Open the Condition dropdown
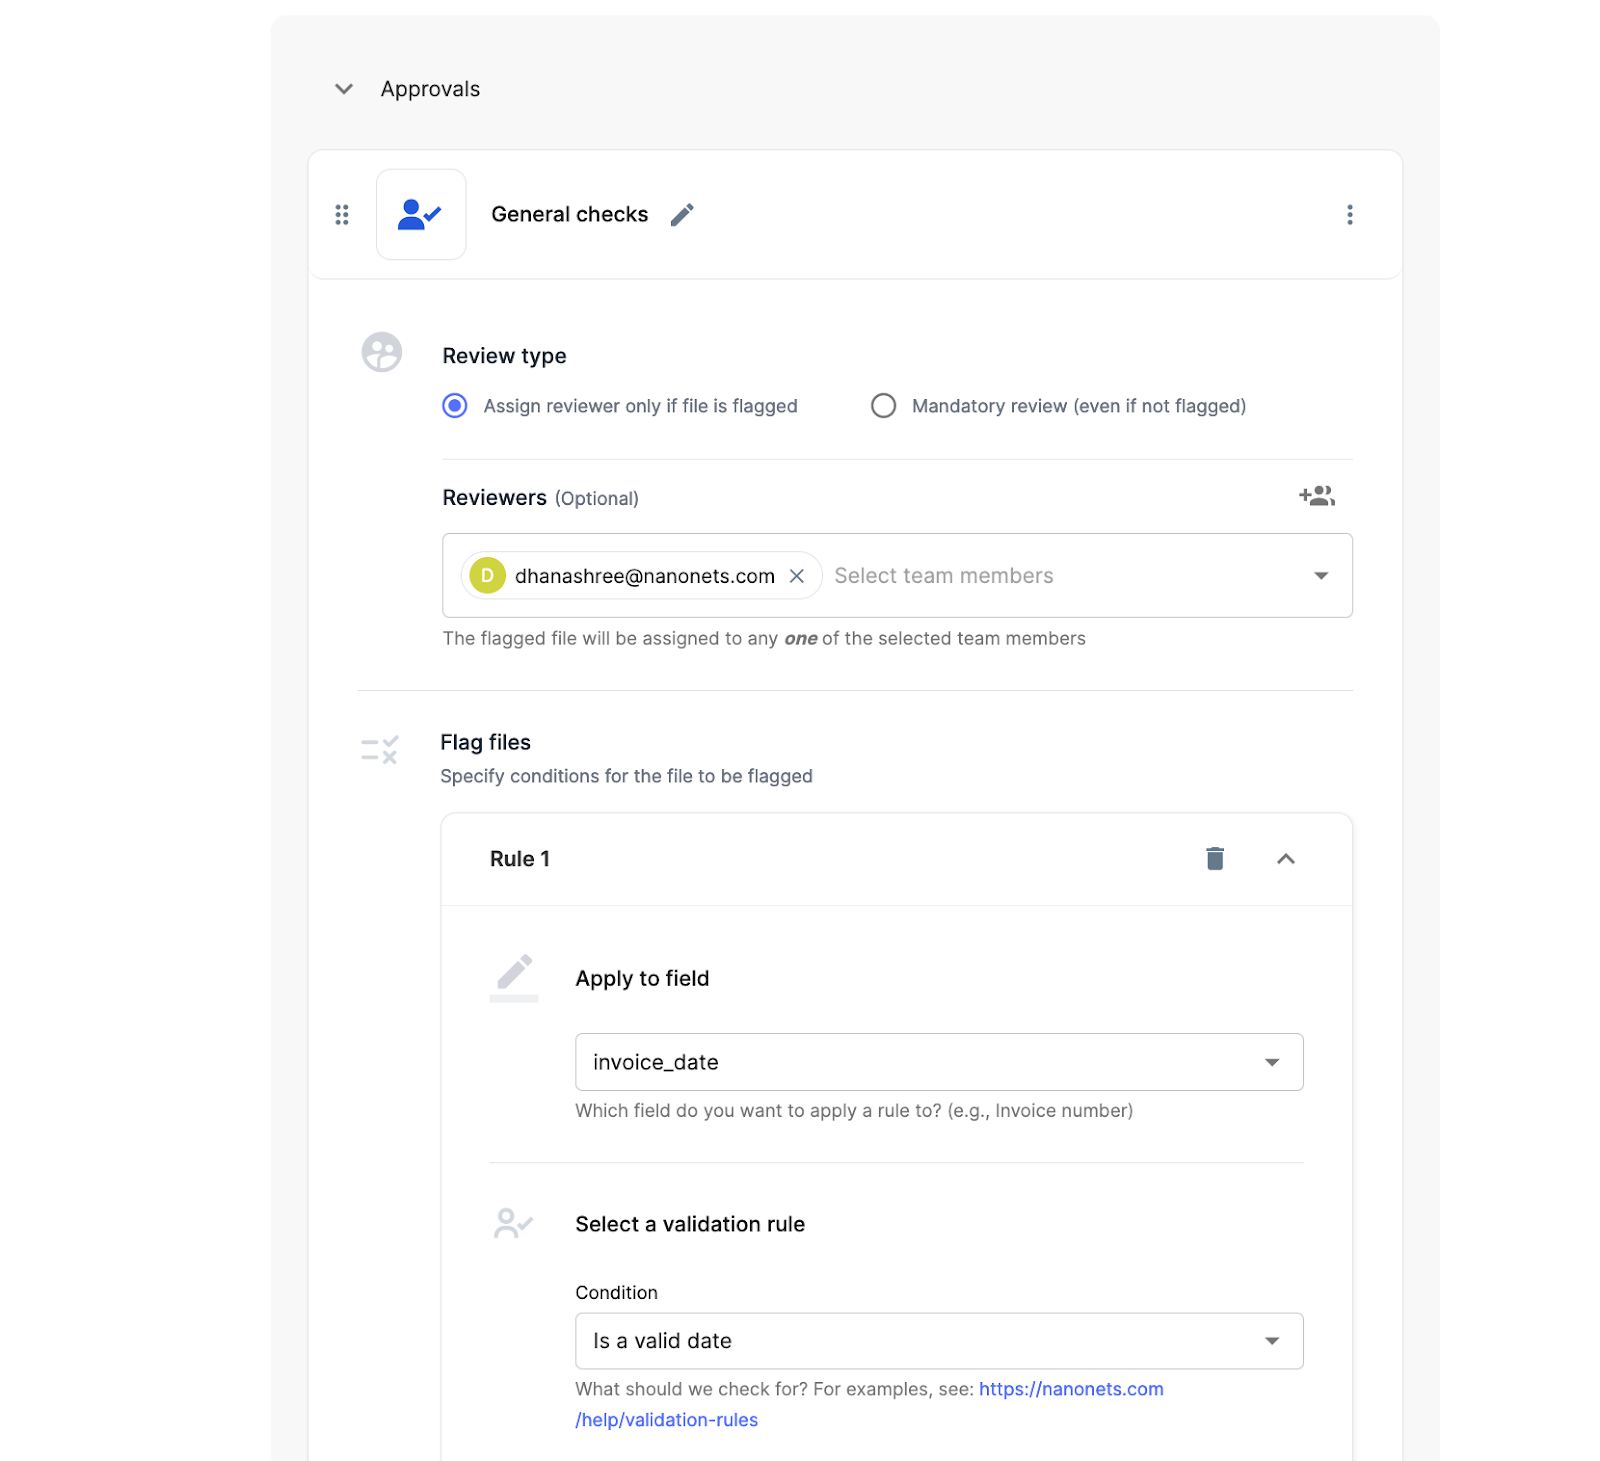Image resolution: width=1600 pixels, height=1461 pixels. tap(1272, 1341)
